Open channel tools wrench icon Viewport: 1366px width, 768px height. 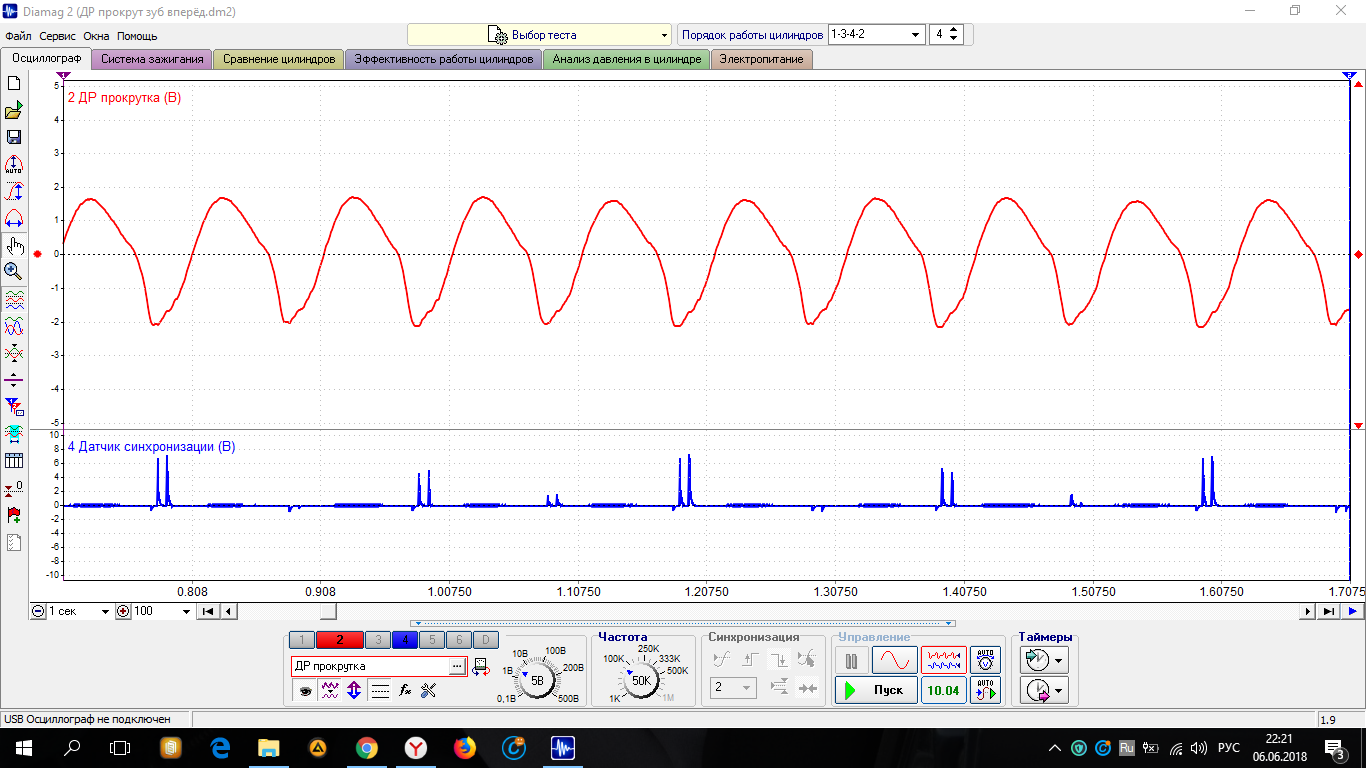coord(429,690)
